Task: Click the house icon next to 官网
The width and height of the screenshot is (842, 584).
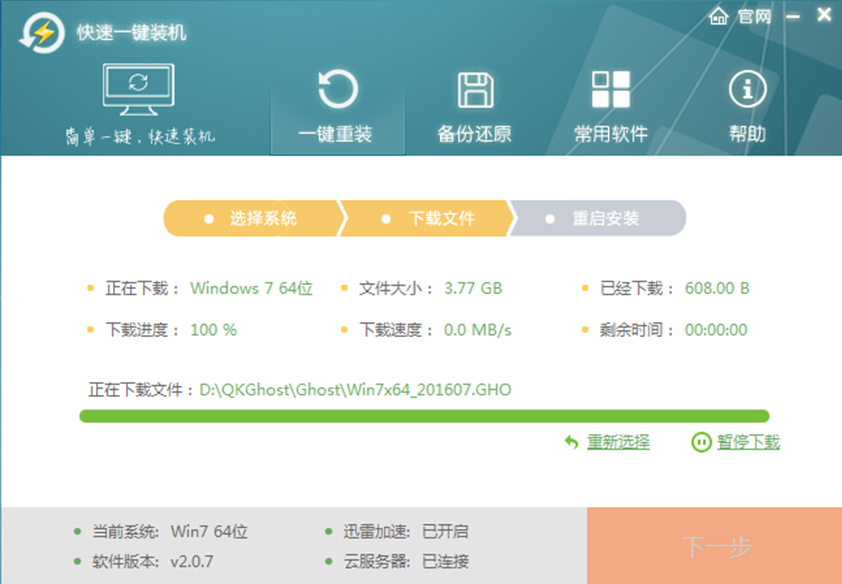Action: tap(719, 16)
